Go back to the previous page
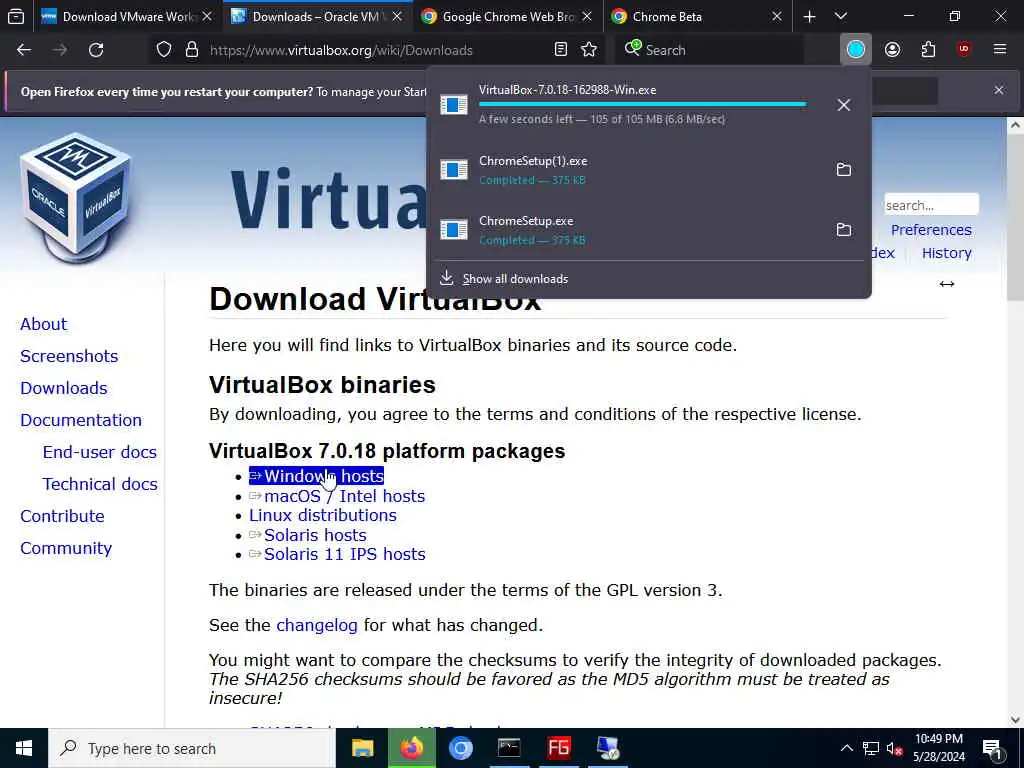Viewport: 1024px width, 768px height. point(24,50)
